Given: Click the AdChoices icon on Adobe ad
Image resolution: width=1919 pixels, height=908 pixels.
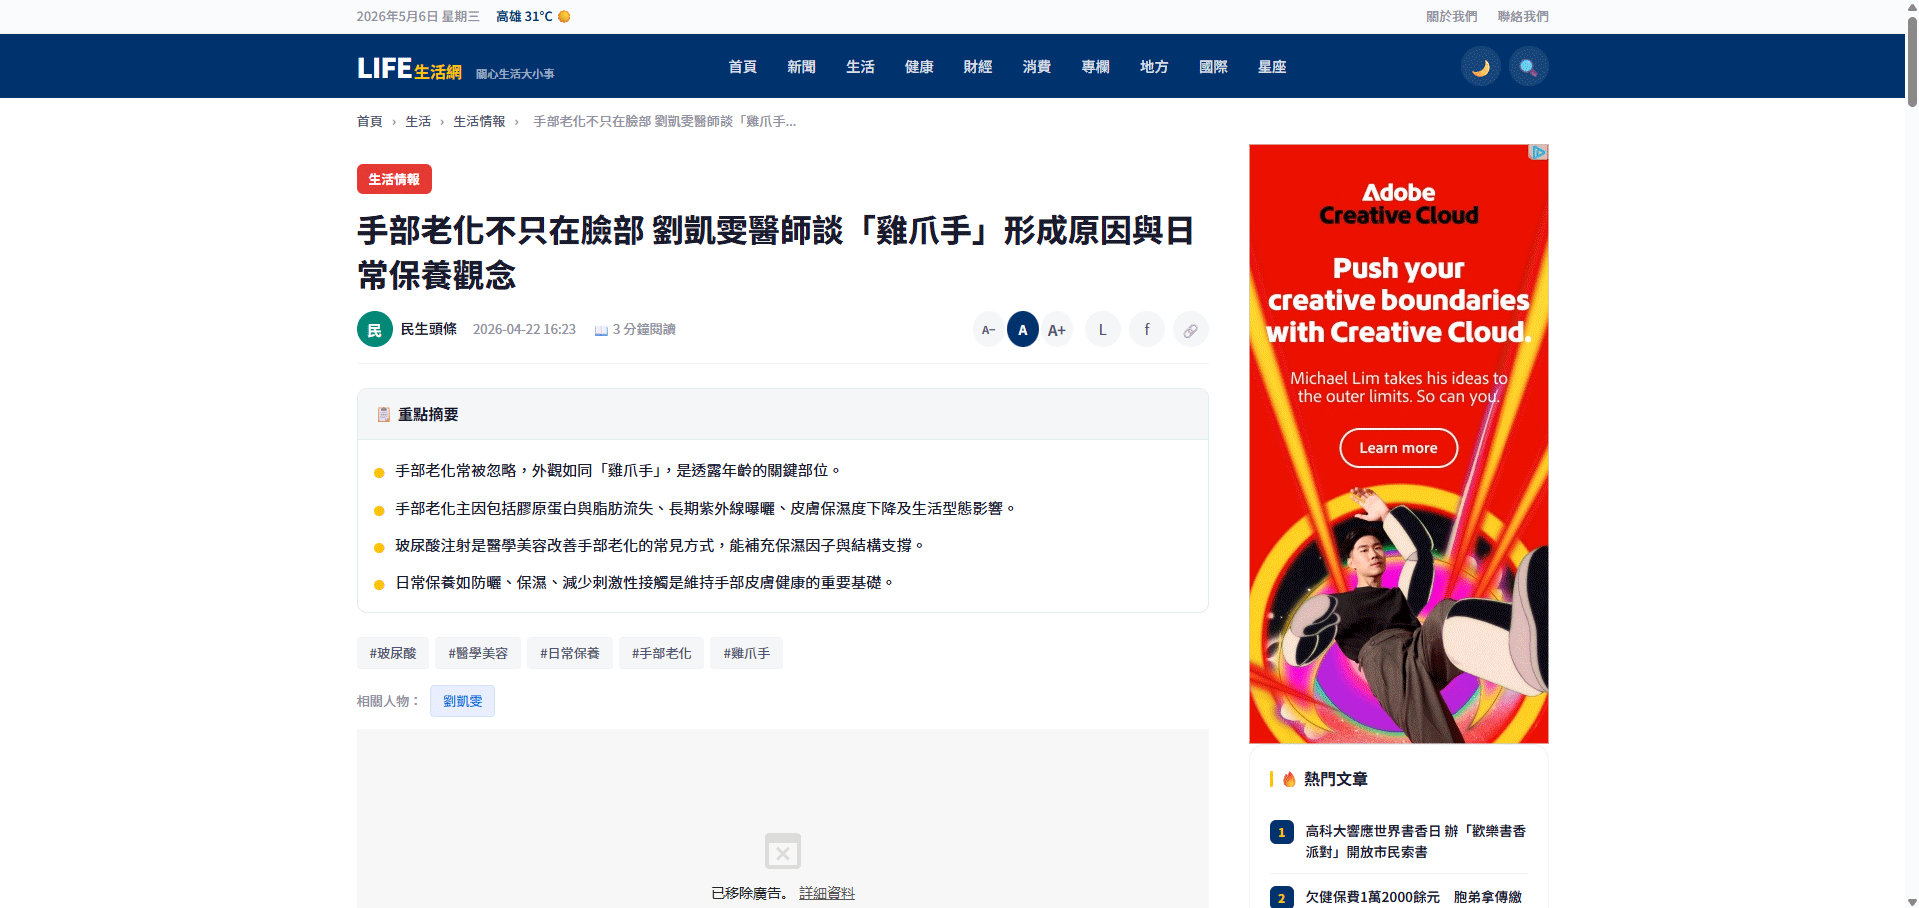Looking at the screenshot, I should [1539, 152].
